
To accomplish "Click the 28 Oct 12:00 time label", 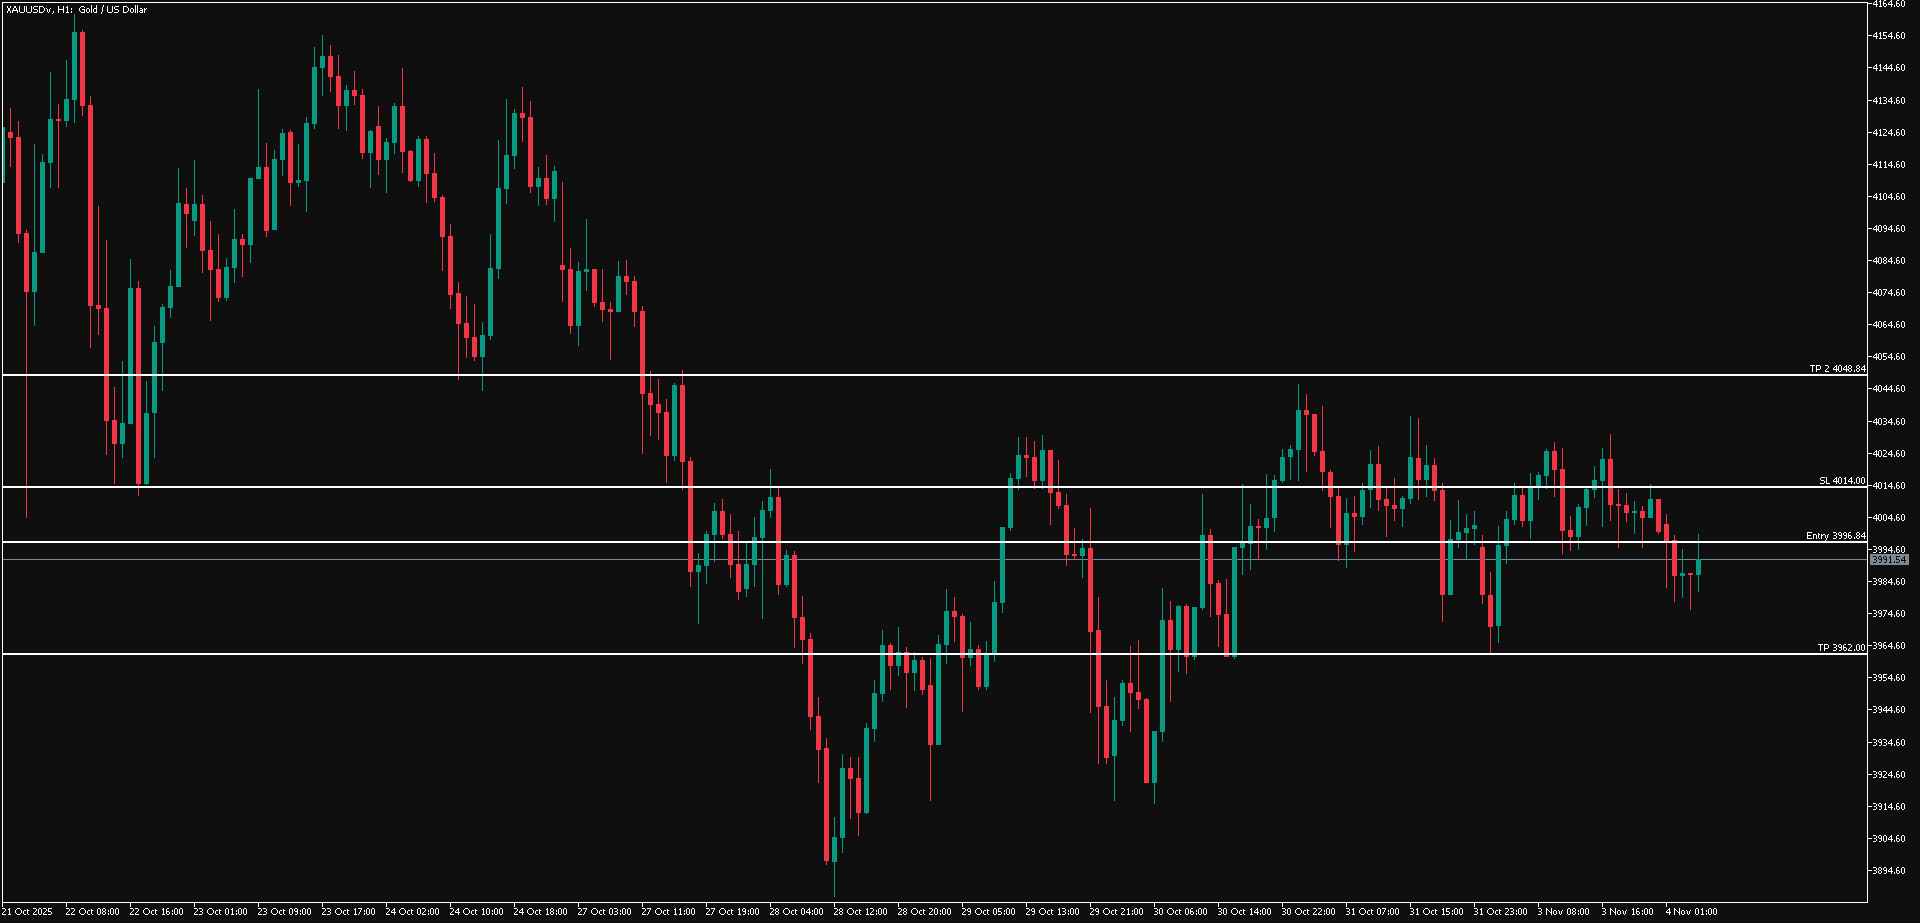I will tap(860, 912).
